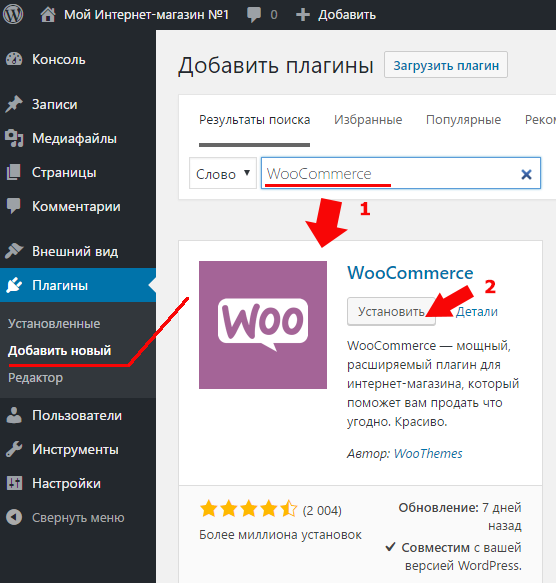Open the comments bubble icon in admin bar
Image resolution: width=556 pixels, height=583 pixels.
pos(254,15)
